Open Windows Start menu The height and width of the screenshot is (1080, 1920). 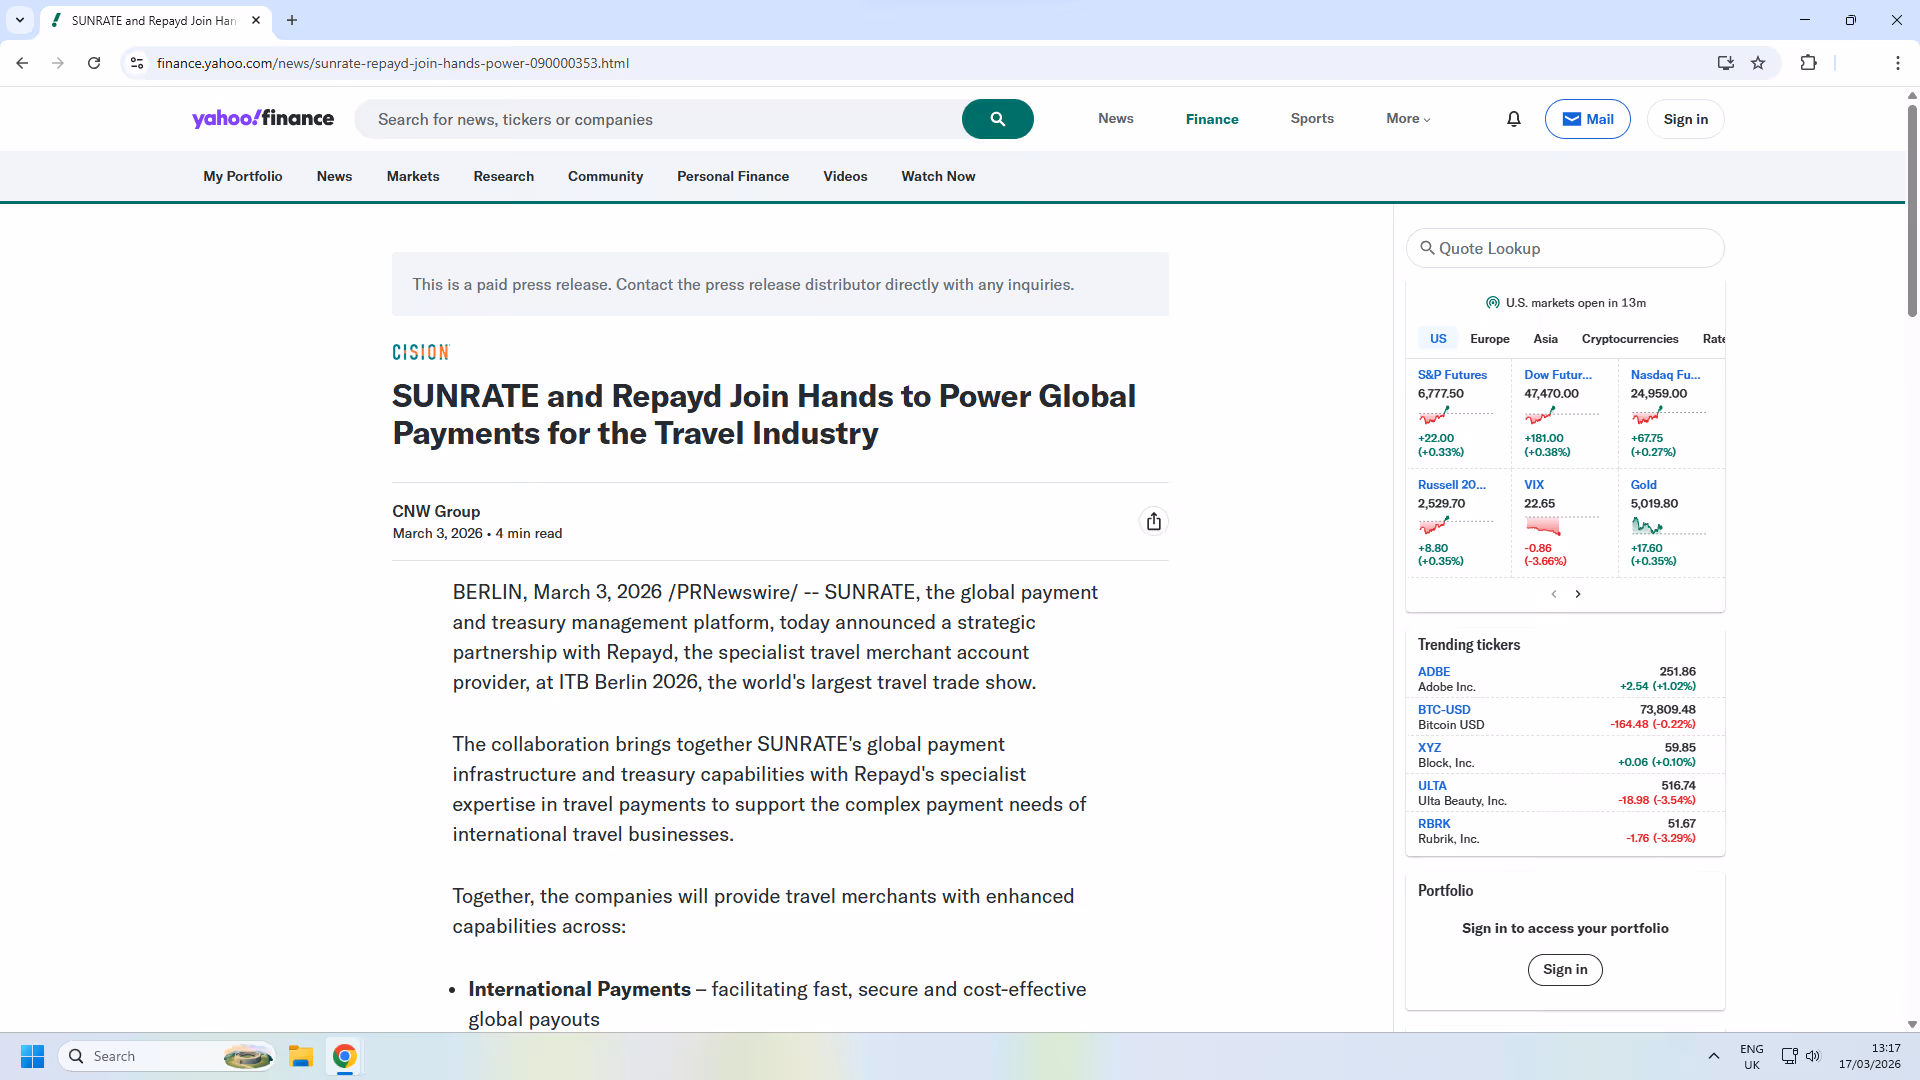click(32, 1056)
